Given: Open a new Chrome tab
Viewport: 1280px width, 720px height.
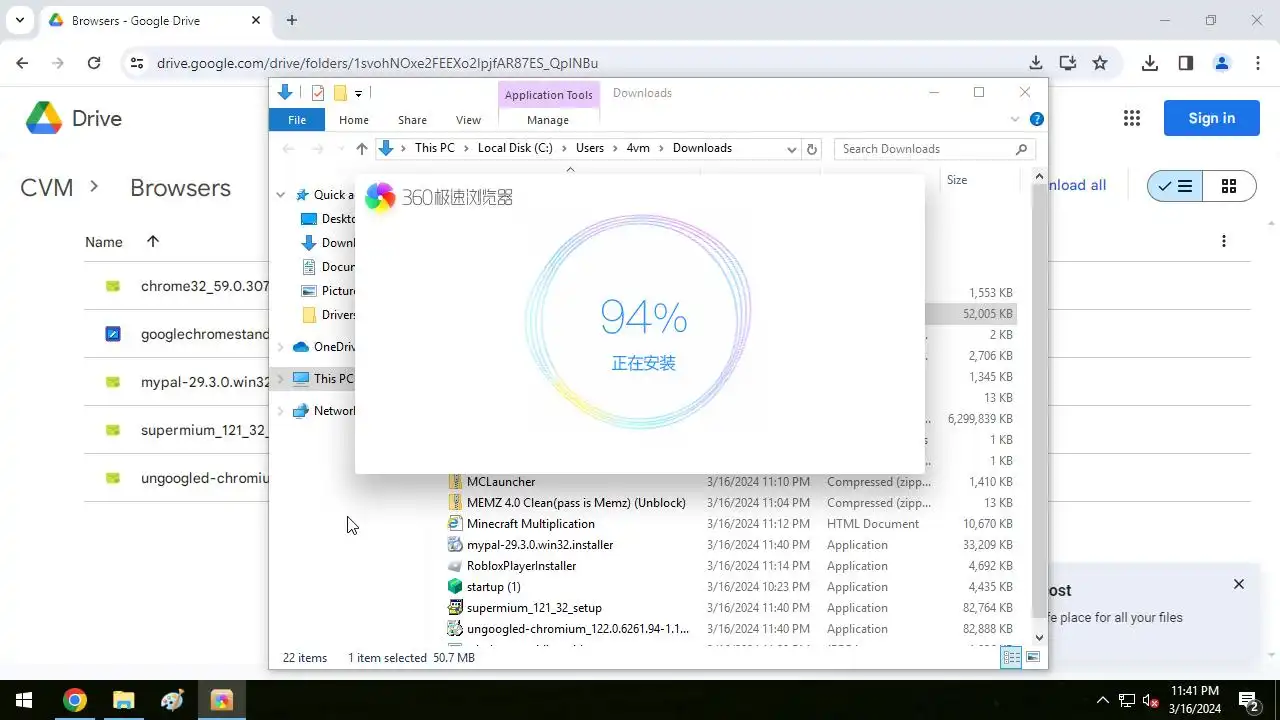Looking at the screenshot, I should (292, 20).
